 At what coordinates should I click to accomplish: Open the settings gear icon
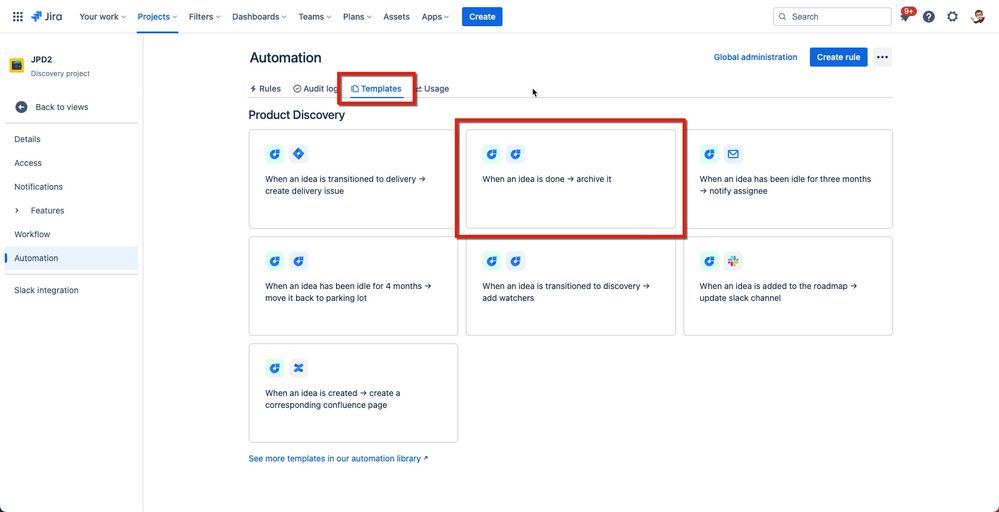[952, 17]
